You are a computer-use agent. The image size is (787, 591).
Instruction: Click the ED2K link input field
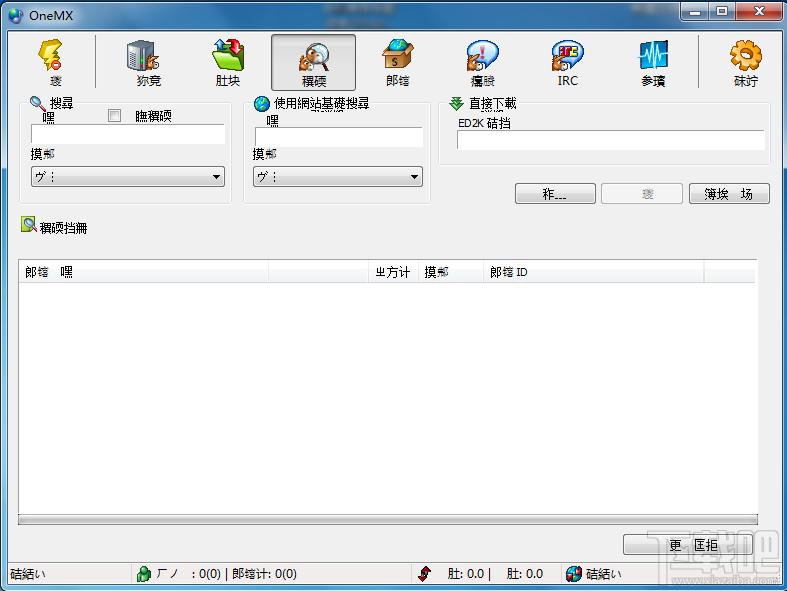click(x=611, y=140)
